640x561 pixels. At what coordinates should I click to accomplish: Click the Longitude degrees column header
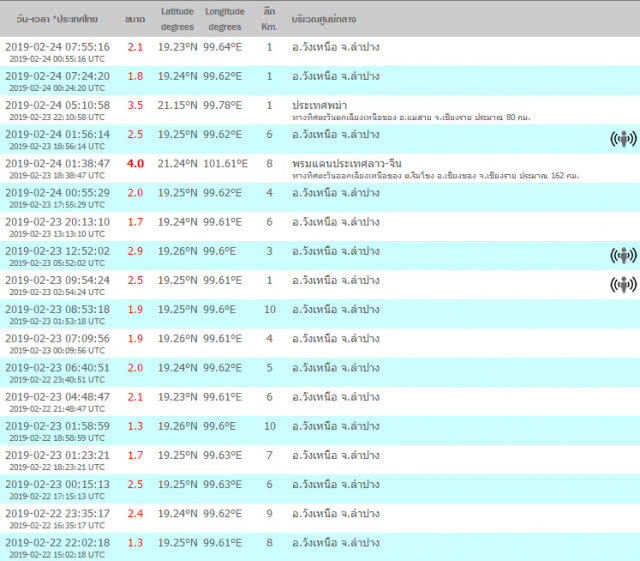224,19
